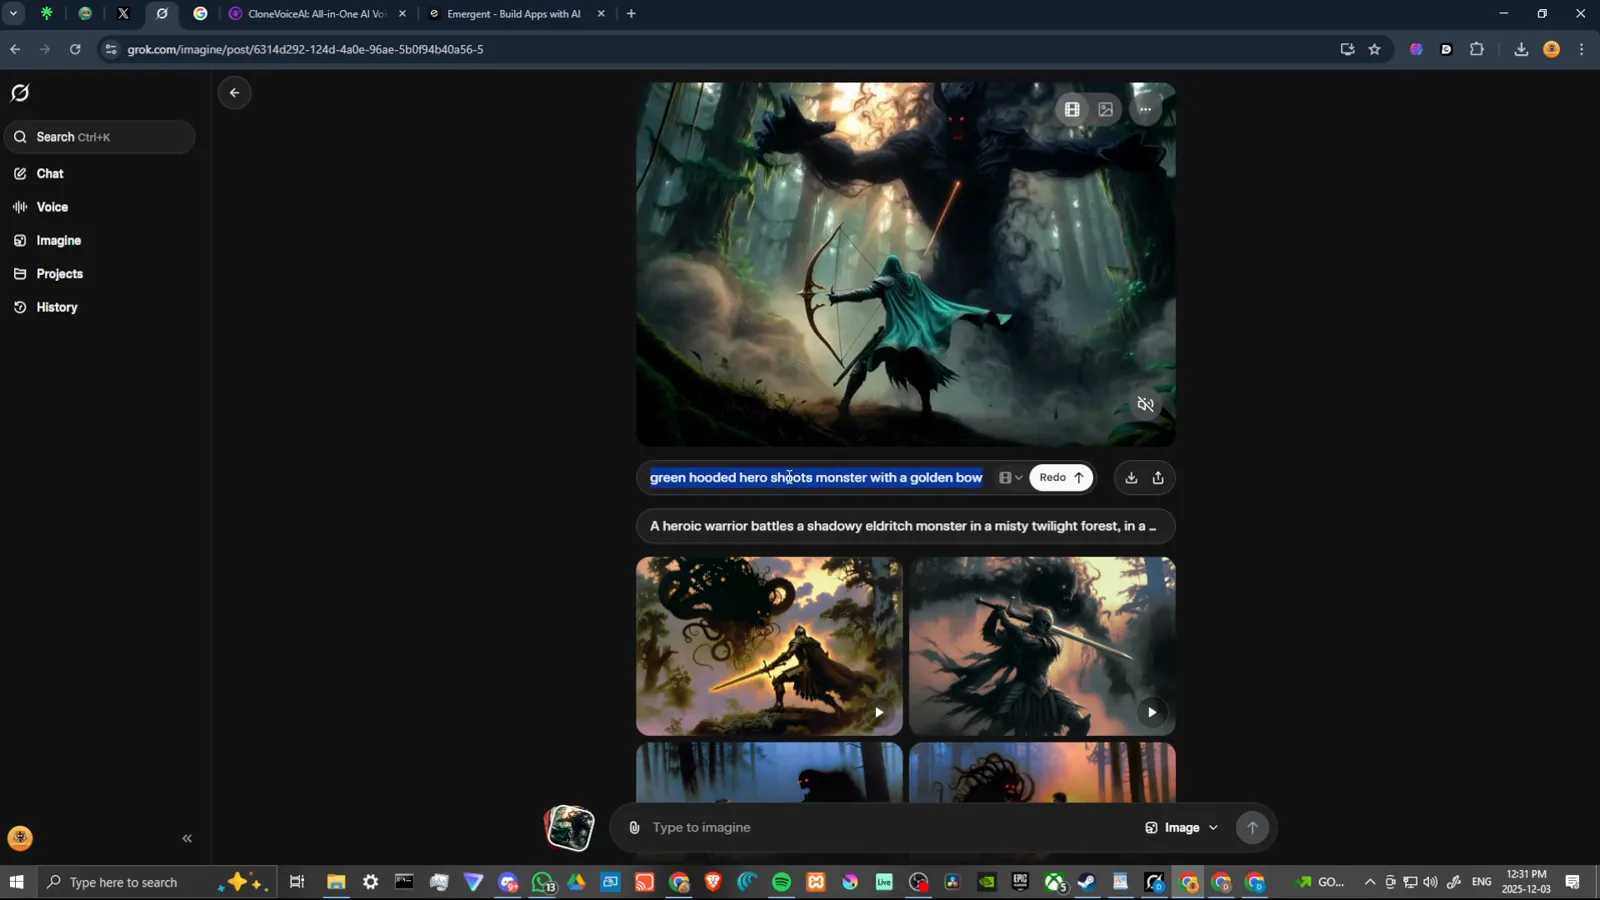Share the generated post
This screenshot has width=1600, height=900.
[x=1158, y=478]
